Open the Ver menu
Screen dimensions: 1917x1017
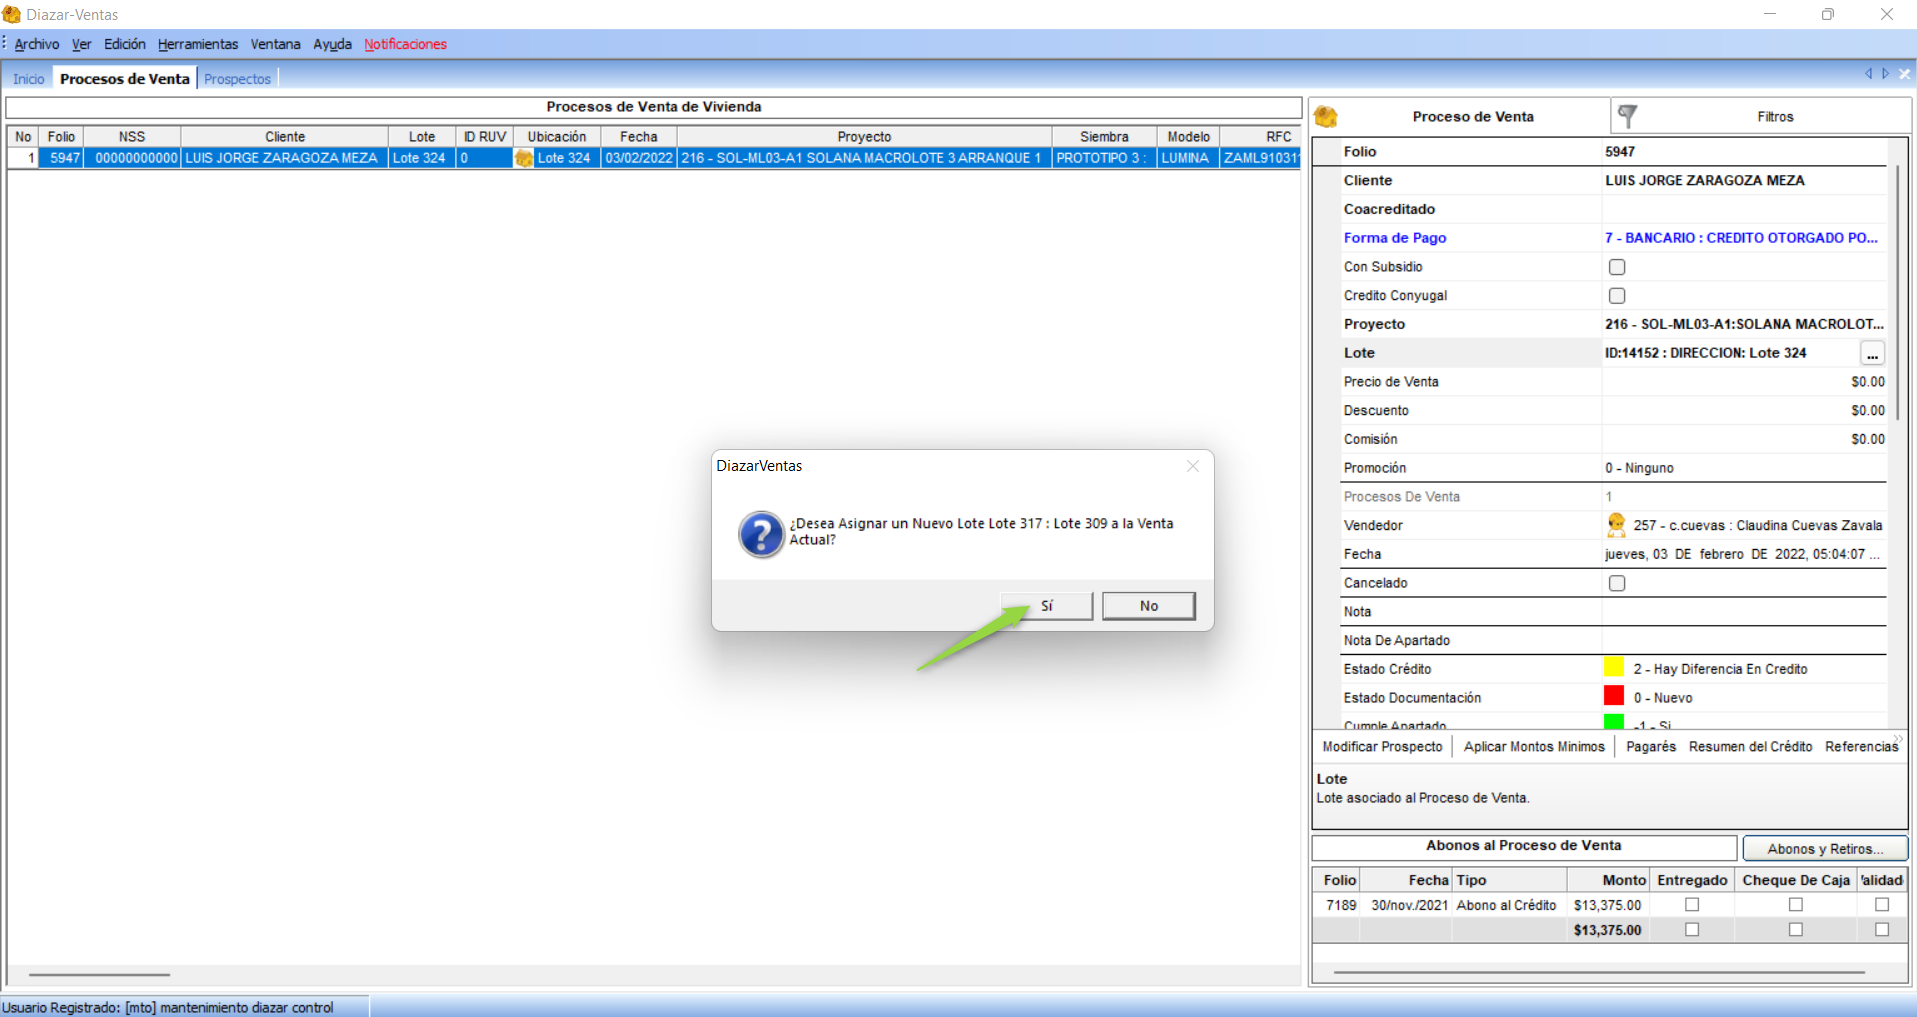(x=82, y=44)
